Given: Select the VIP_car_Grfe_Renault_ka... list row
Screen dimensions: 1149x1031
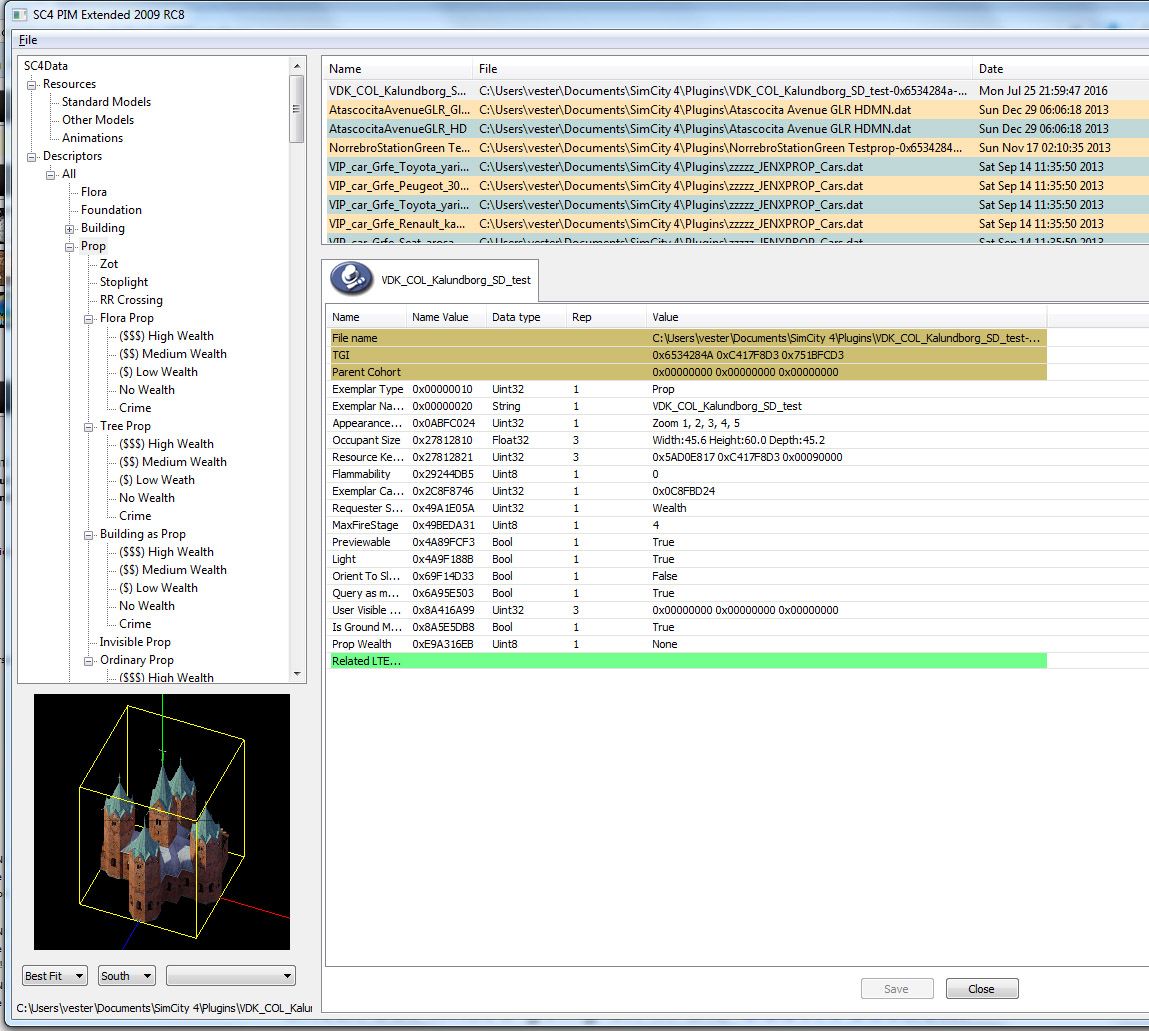Looking at the screenshot, I should [736, 224].
